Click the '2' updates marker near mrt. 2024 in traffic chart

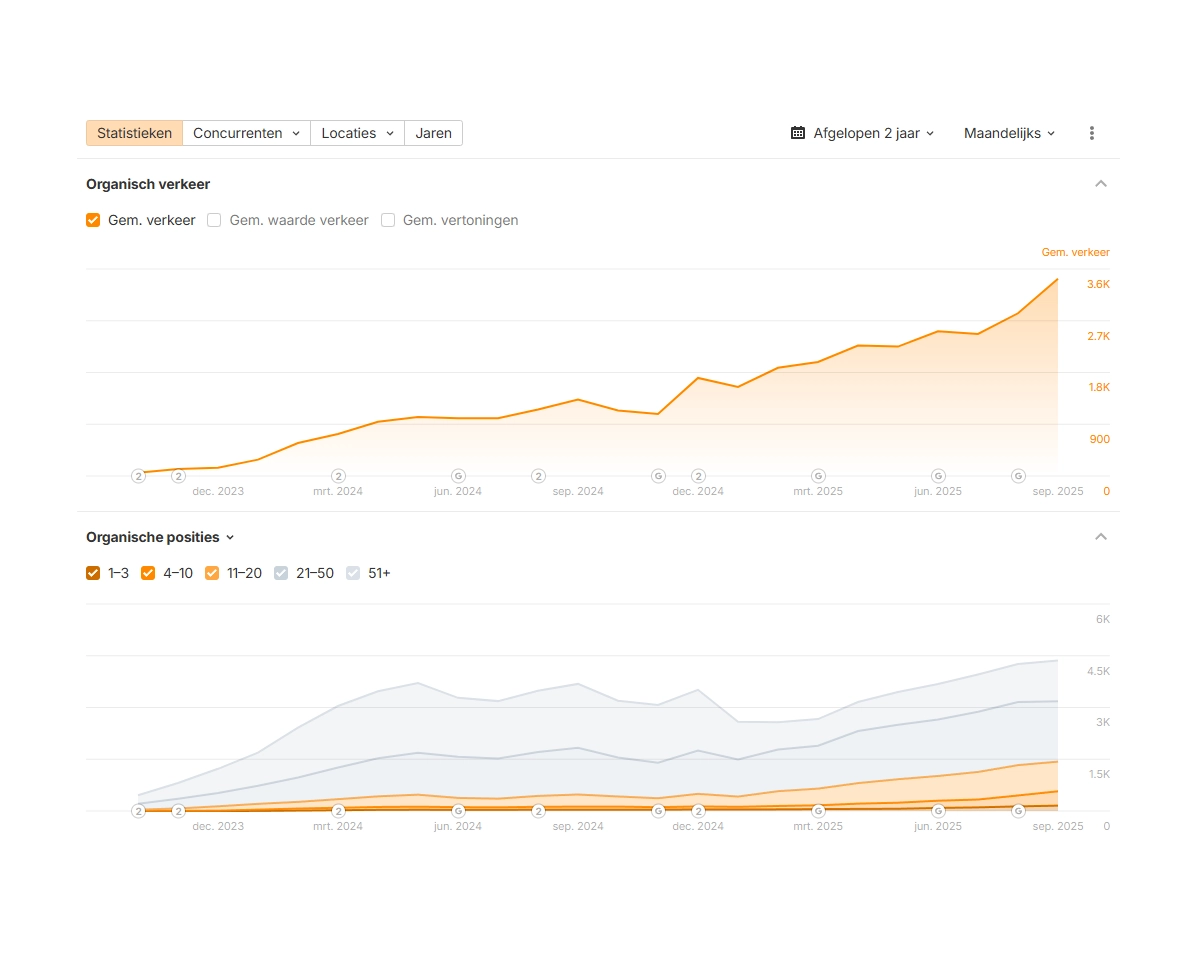click(x=338, y=476)
